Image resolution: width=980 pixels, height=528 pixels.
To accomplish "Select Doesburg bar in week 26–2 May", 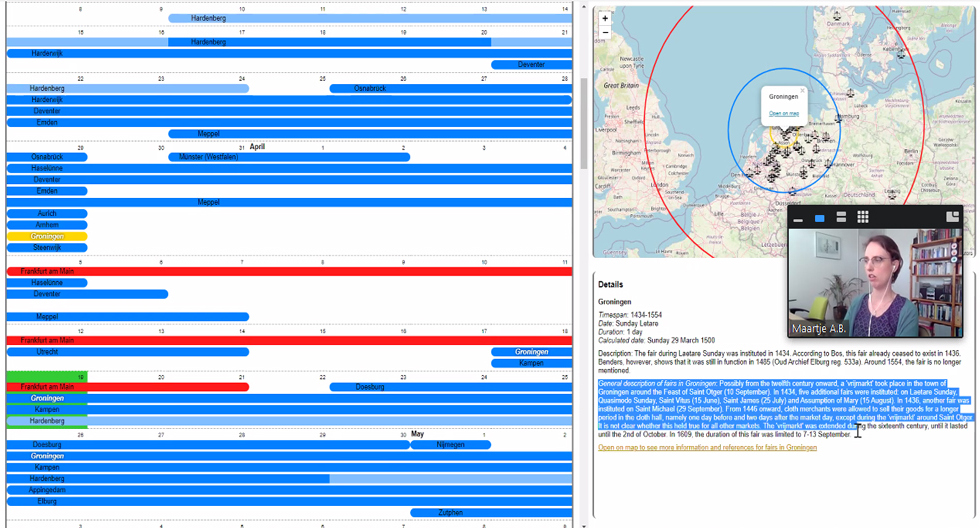I will 208,445.
